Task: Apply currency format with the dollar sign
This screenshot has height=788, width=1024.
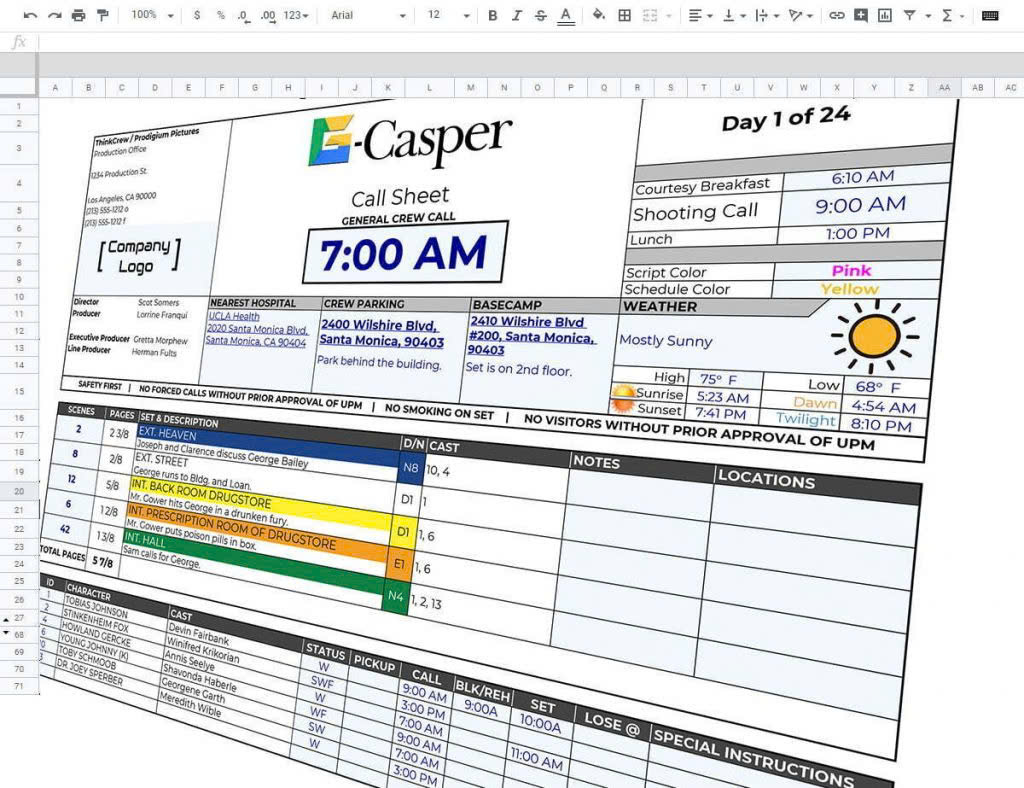Action: coord(197,16)
